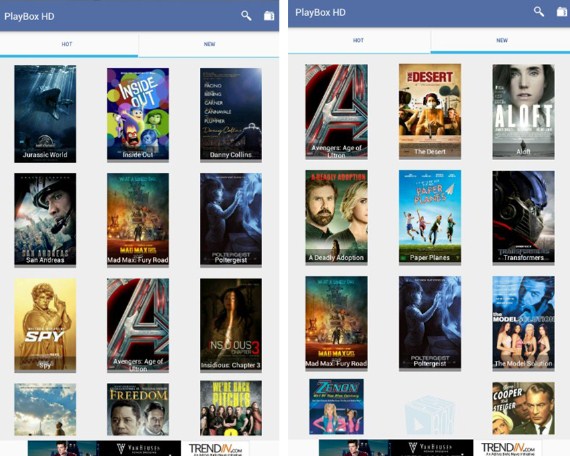
Task: Open The Desert movie poster
Action: tap(430, 111)
